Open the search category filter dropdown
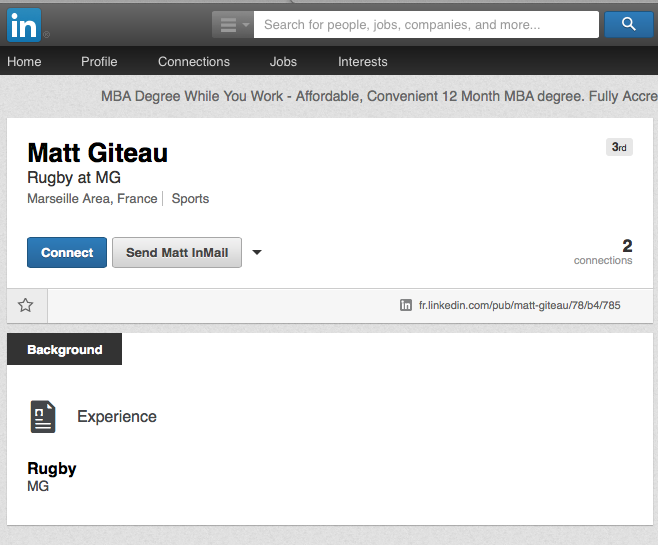This screenshot has height=545, width=658. tap(232, 24)
